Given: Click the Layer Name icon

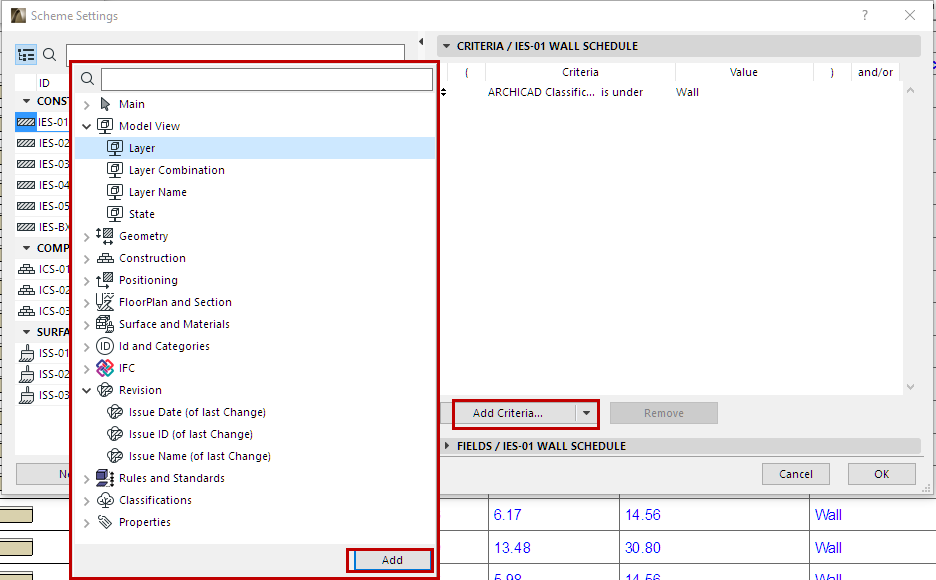Looking at the screenshot, I should [x=115, y=192].
